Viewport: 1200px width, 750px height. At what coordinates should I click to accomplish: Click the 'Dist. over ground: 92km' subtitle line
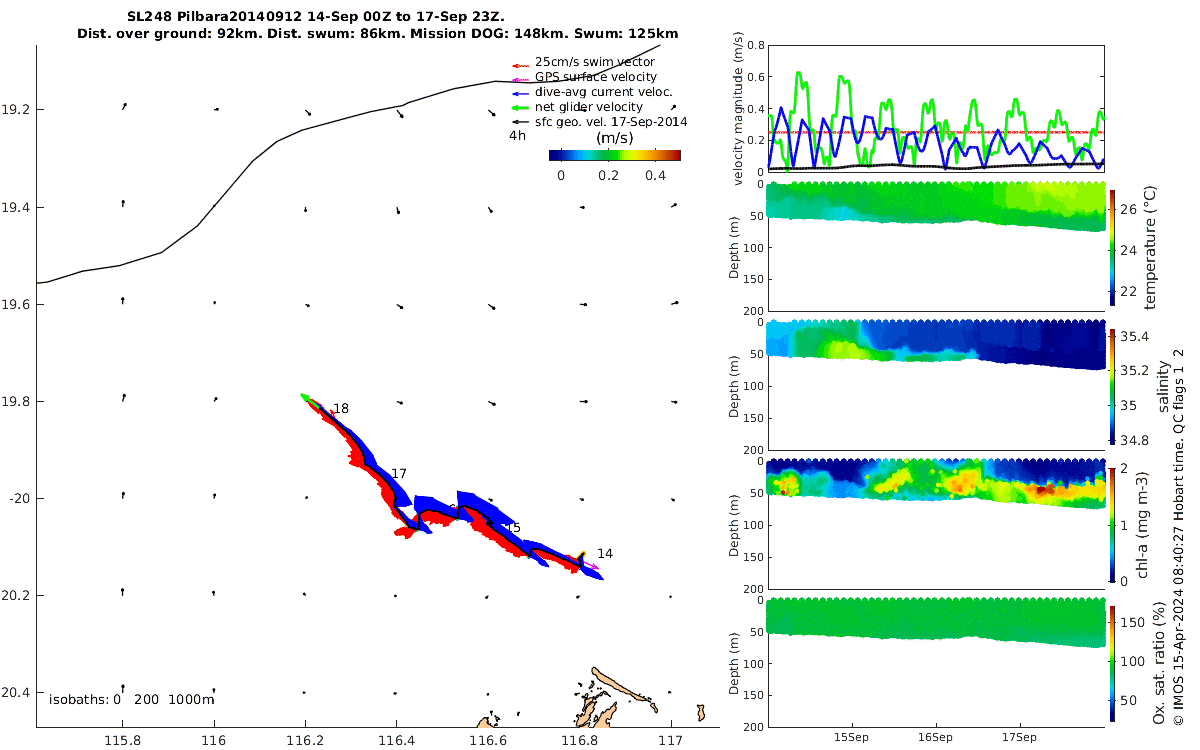pos(377,34)
